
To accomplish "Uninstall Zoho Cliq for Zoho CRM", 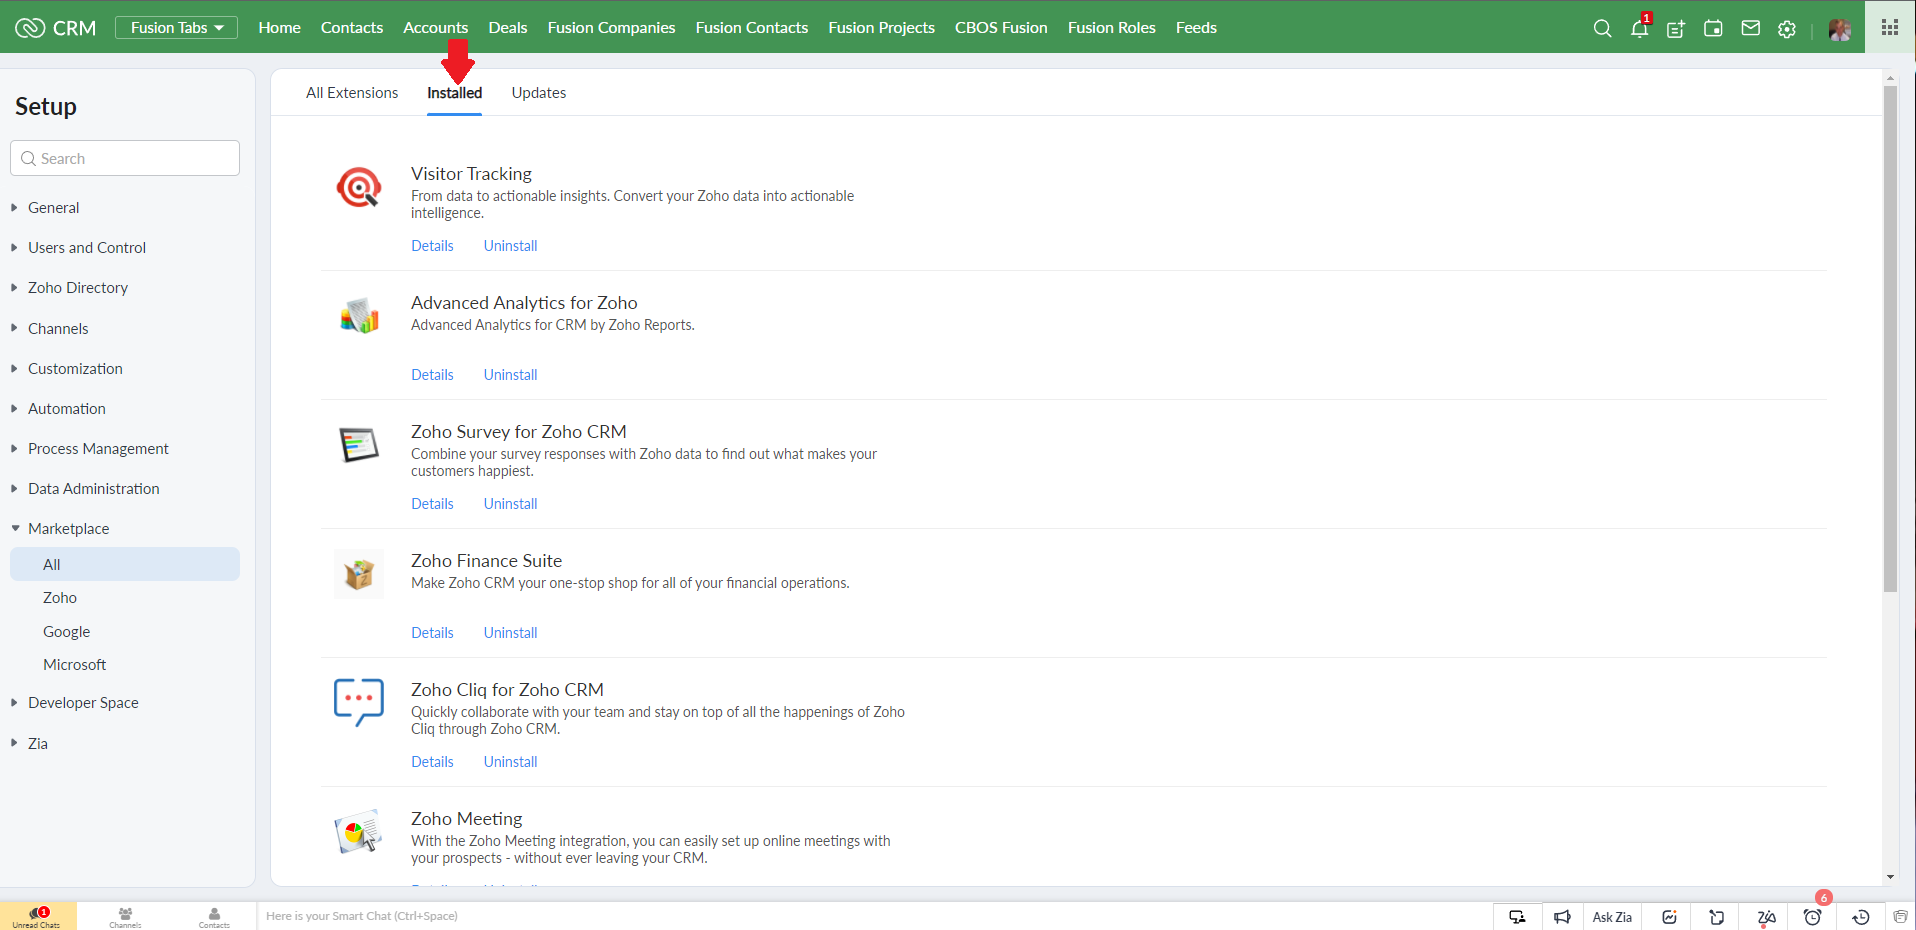I will (510, 762).
